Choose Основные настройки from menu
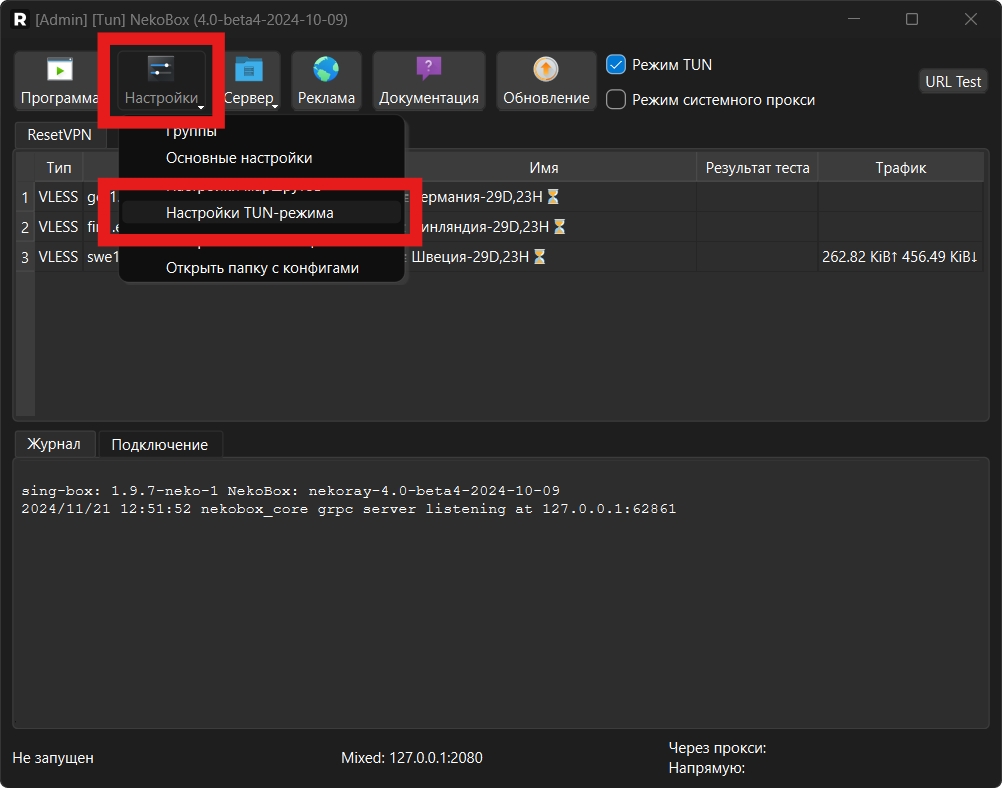Screen dimensions: 1002x788 [239, 158]
